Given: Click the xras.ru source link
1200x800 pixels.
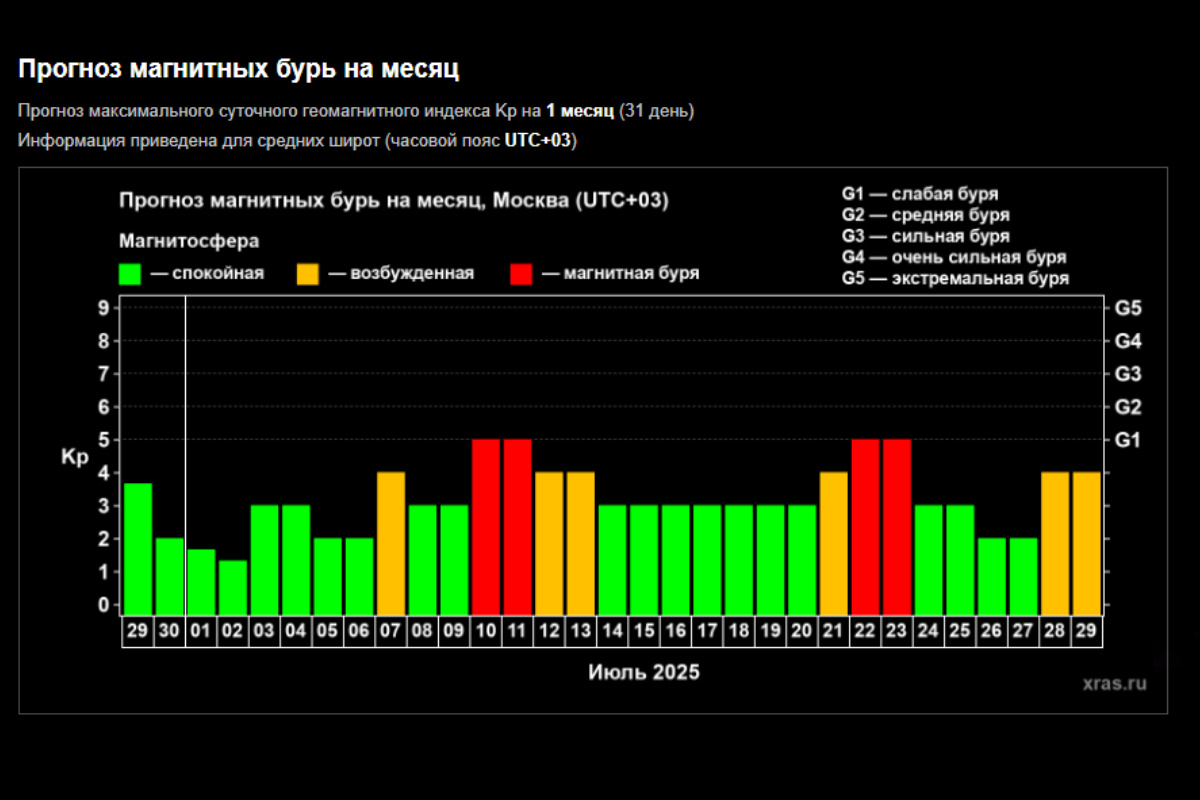Looking at the screenshot, I should click(x=1114, y=684).
